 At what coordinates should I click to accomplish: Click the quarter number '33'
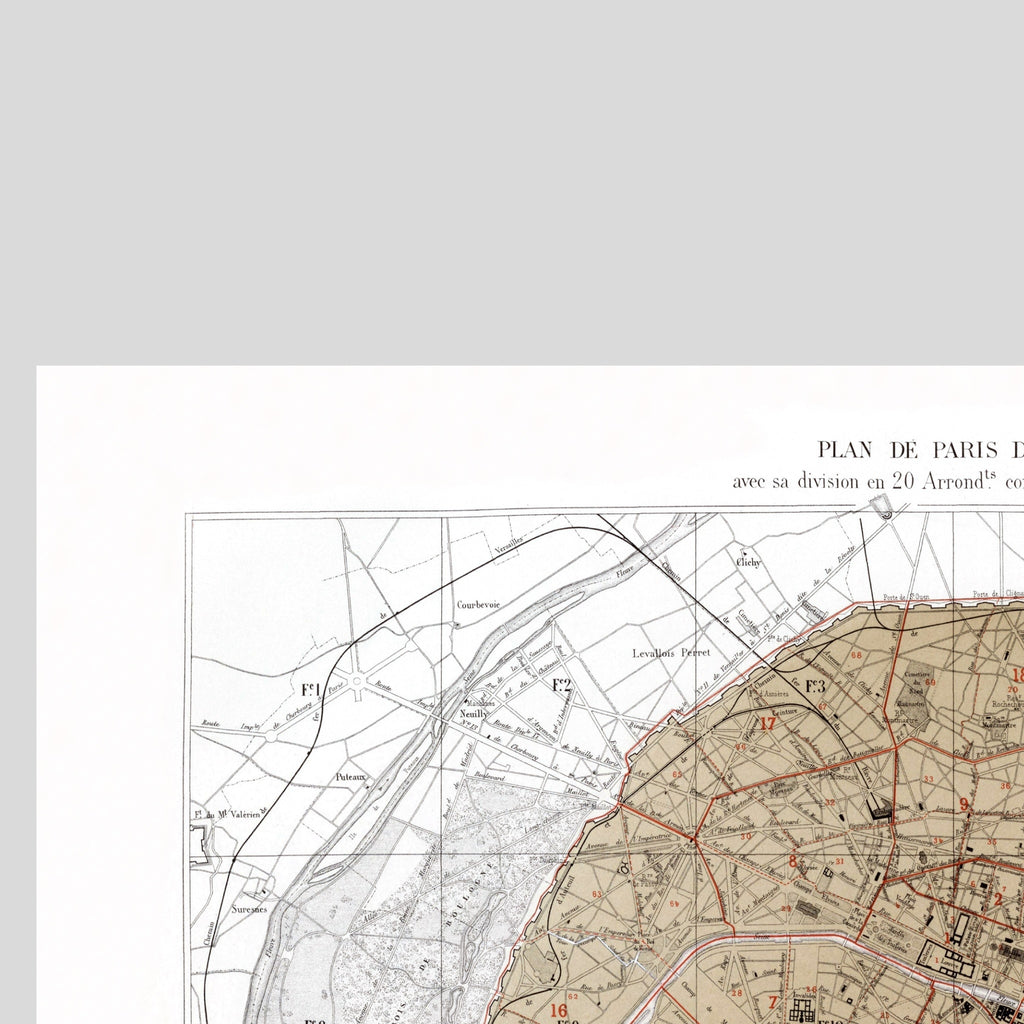tap(929, 779)
